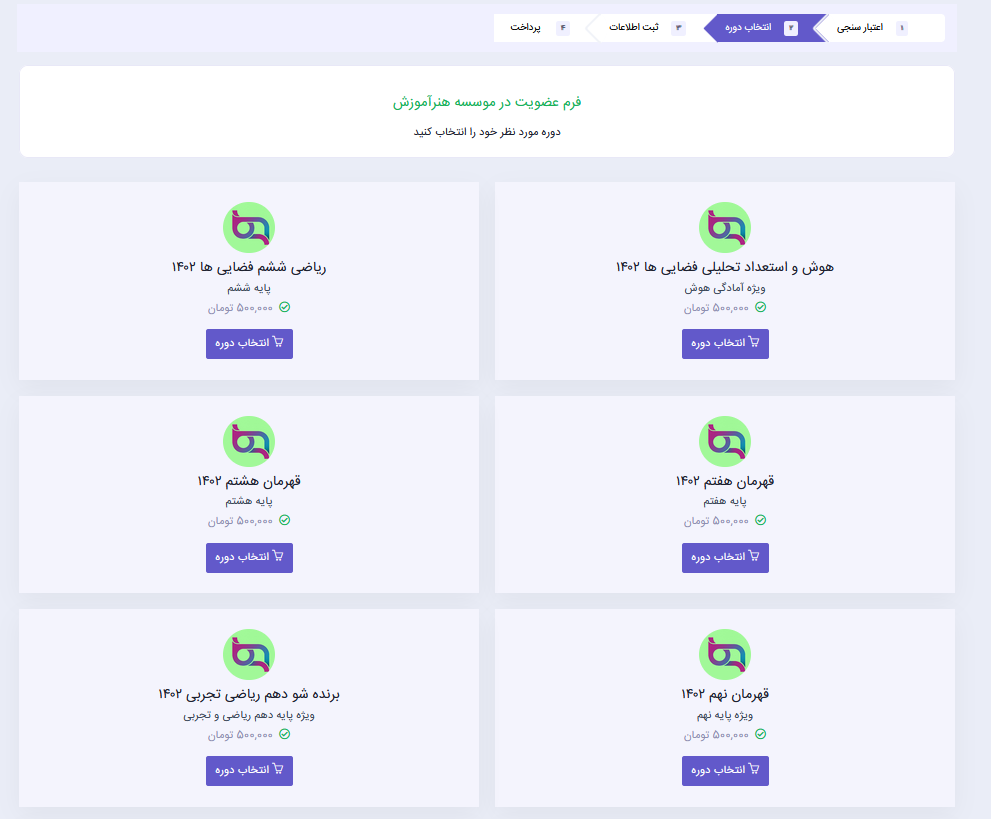Viewport: 991px width, 819px height.
Task: Choose قهرمان هشتم ۱۴۰۲ with انتخاب دوره button
Action: coord(249,557)
